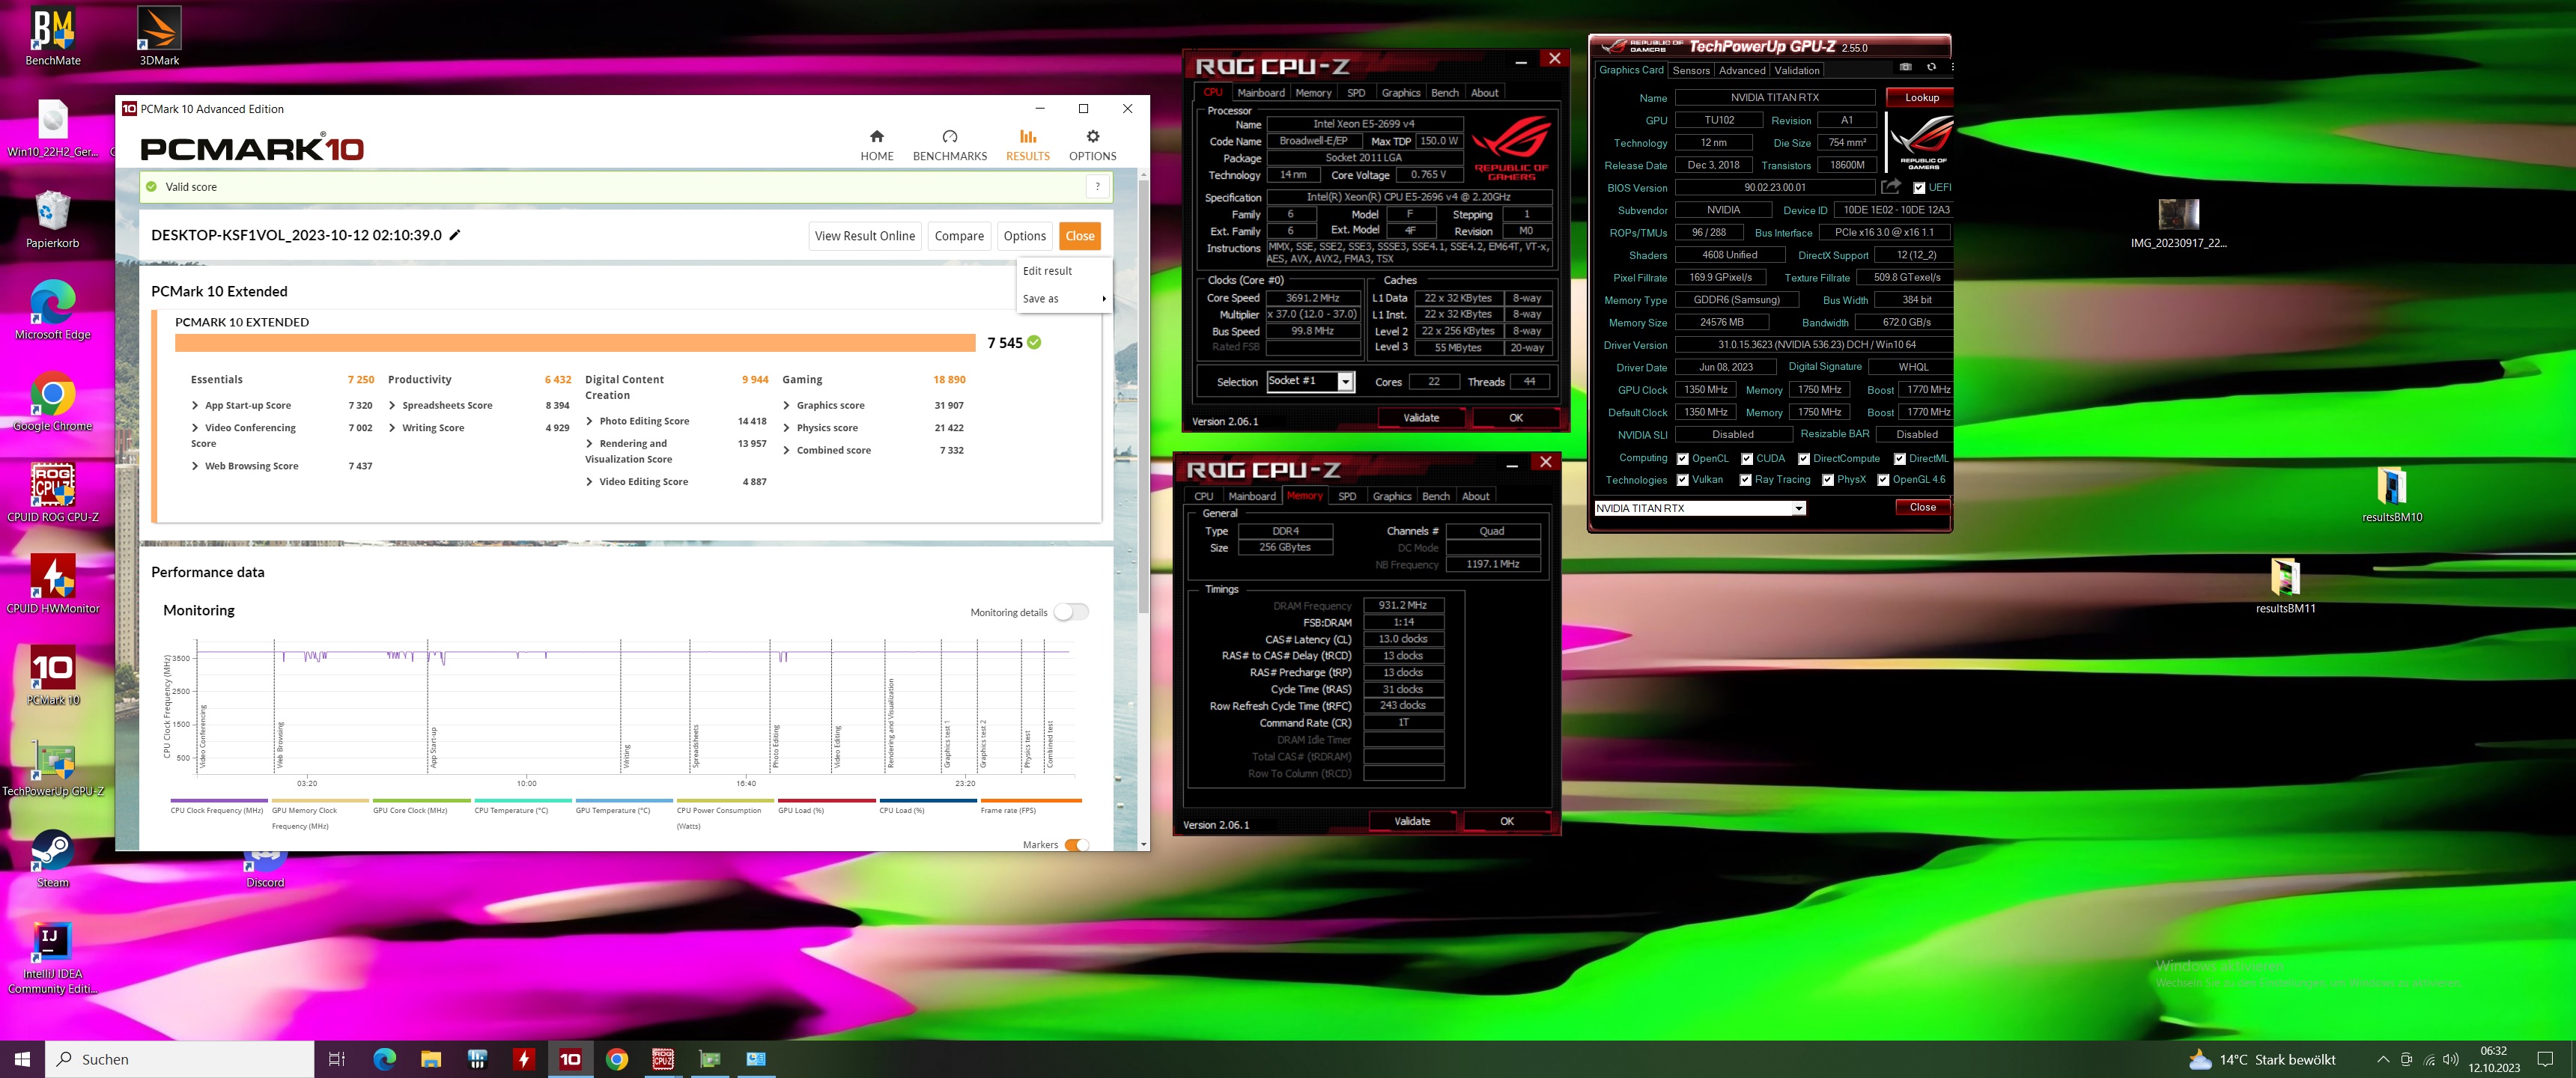Click the BIOS share/export icon in GPU-Z
The height and width of the screenshot is (1078, 2576).
[x=1890, y=186]
